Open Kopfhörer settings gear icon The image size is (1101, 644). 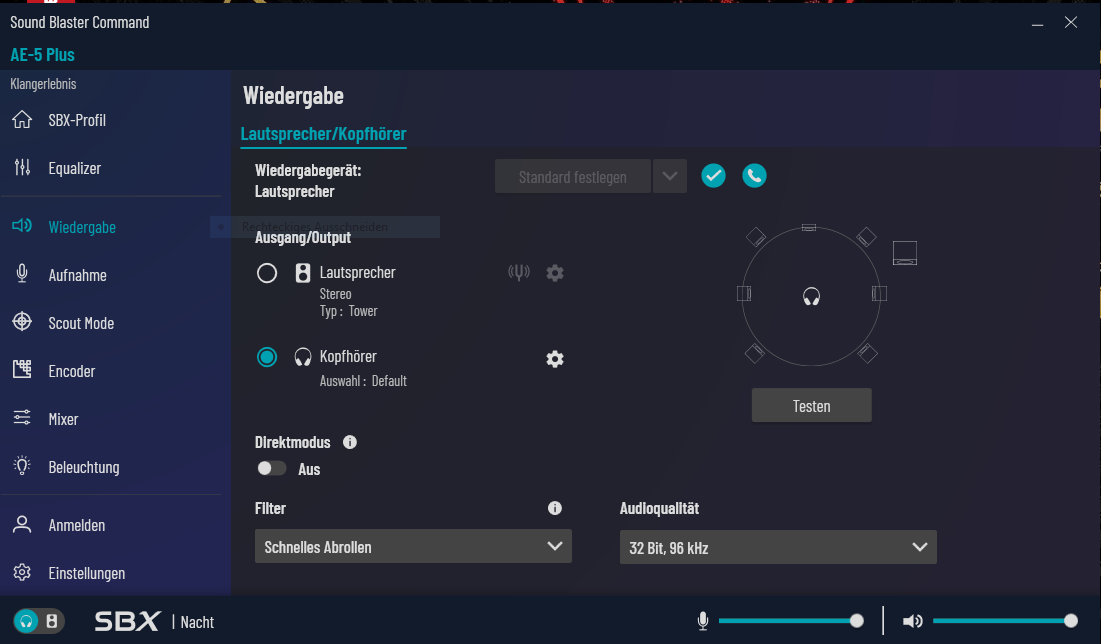pos(555,359)
